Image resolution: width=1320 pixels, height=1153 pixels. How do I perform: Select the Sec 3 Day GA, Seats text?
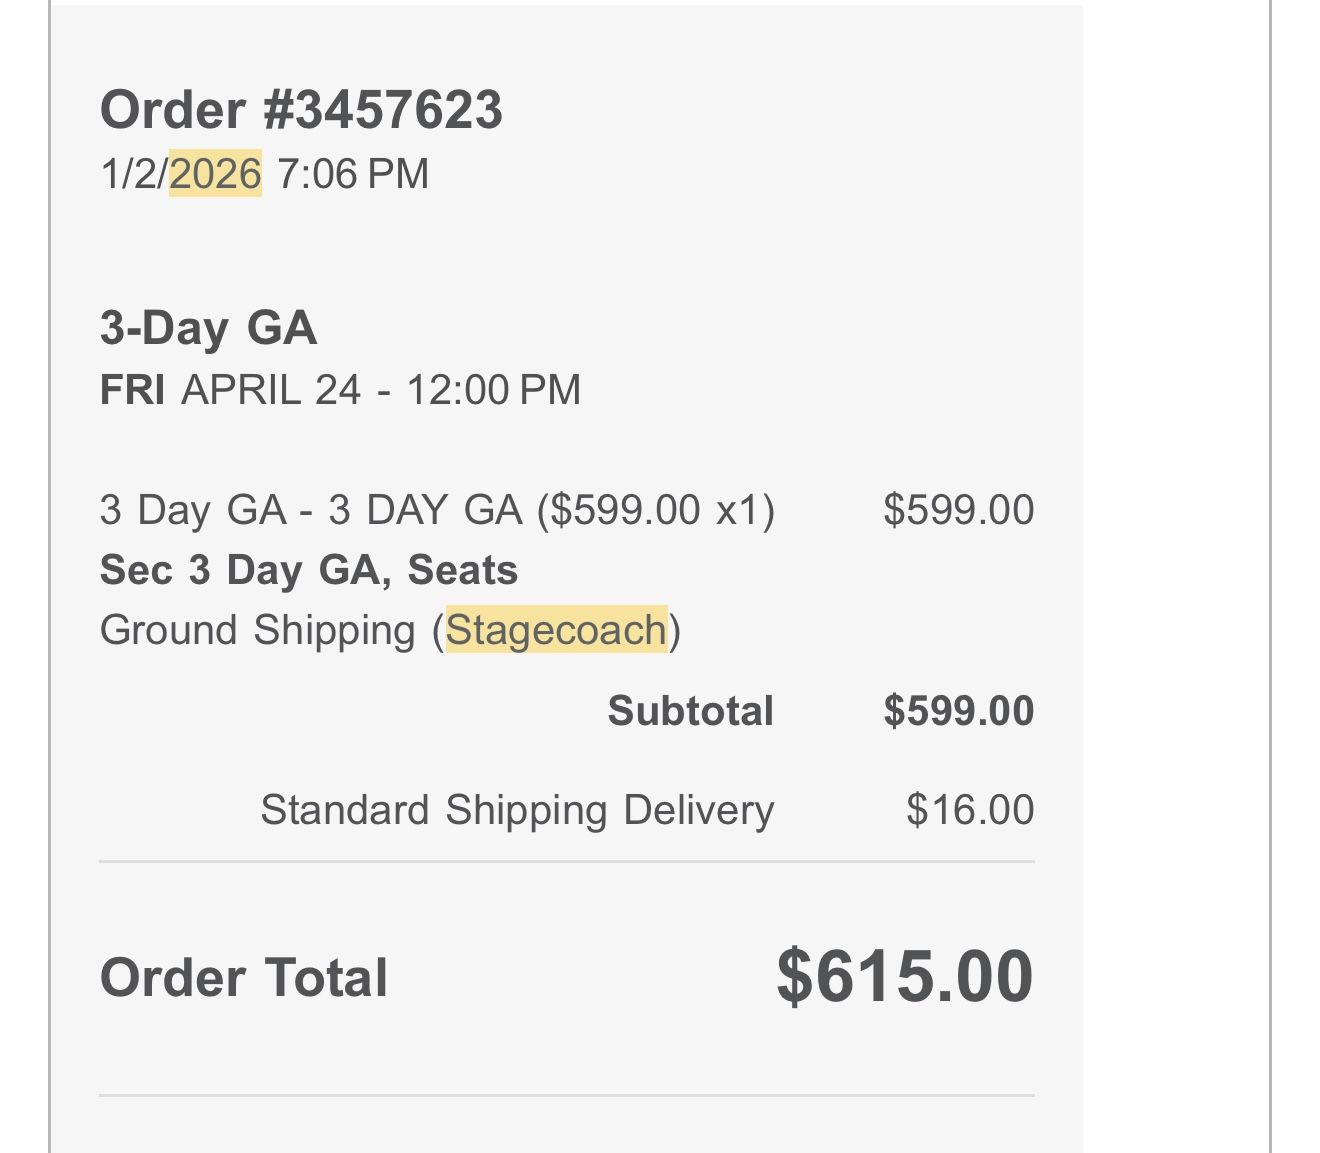[x=309, y=570]
